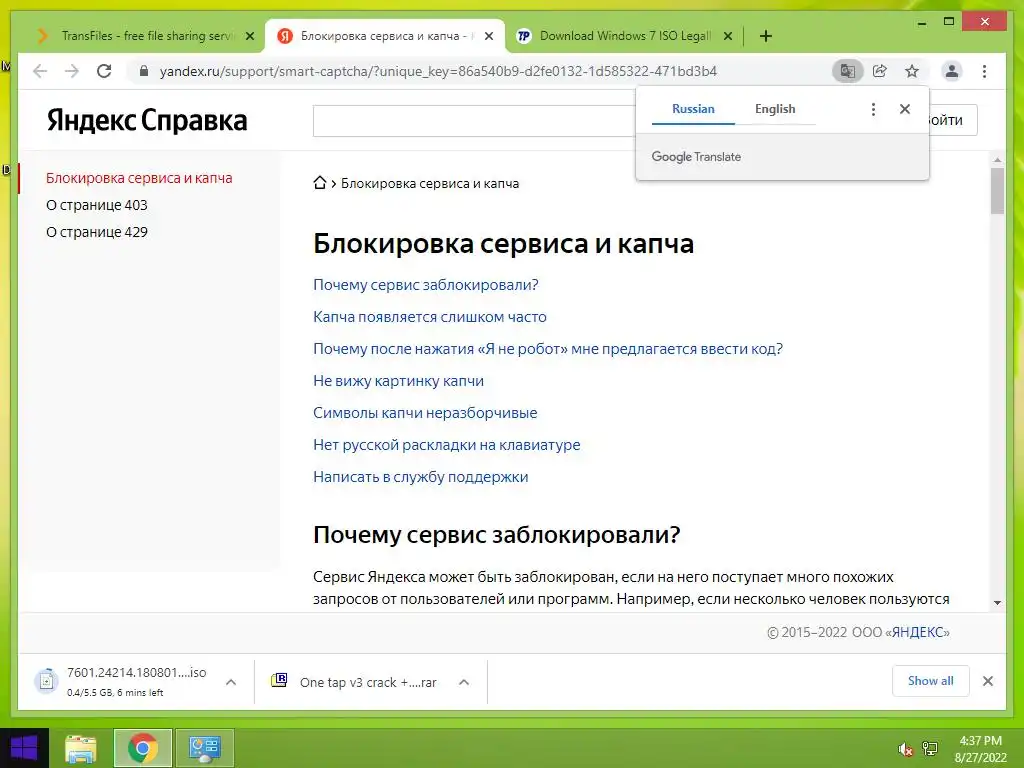
Task: Open link Не вижу картинку капчи
Action: point(398,381)
